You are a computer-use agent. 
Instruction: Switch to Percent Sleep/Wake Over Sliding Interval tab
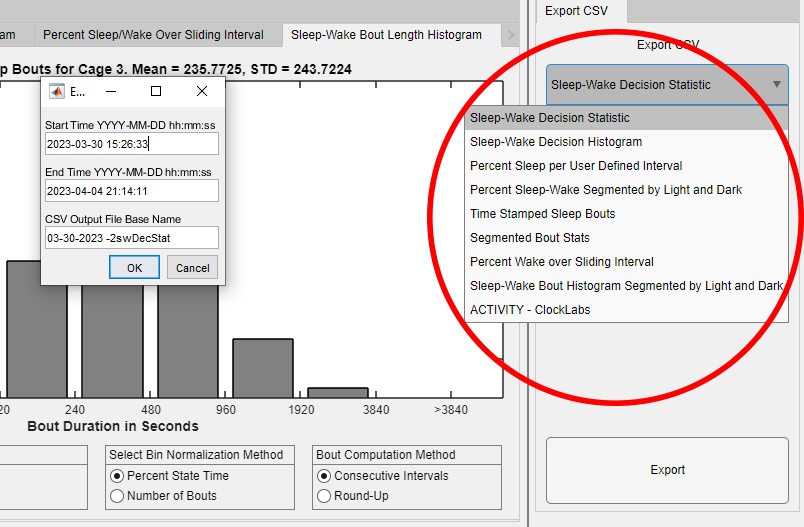(153, 35)
